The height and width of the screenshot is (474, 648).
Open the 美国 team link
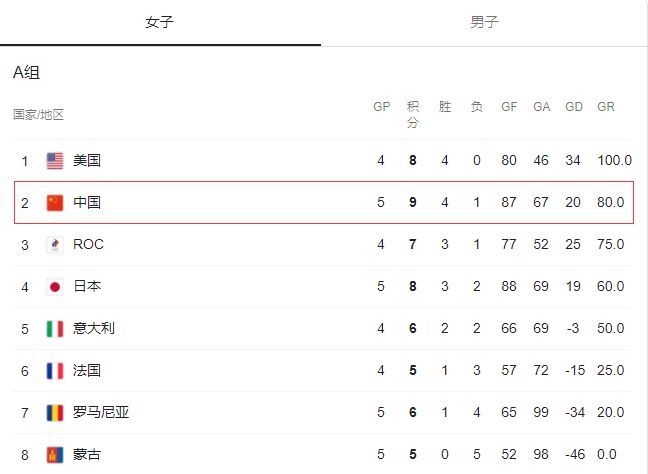pos(87,160)
